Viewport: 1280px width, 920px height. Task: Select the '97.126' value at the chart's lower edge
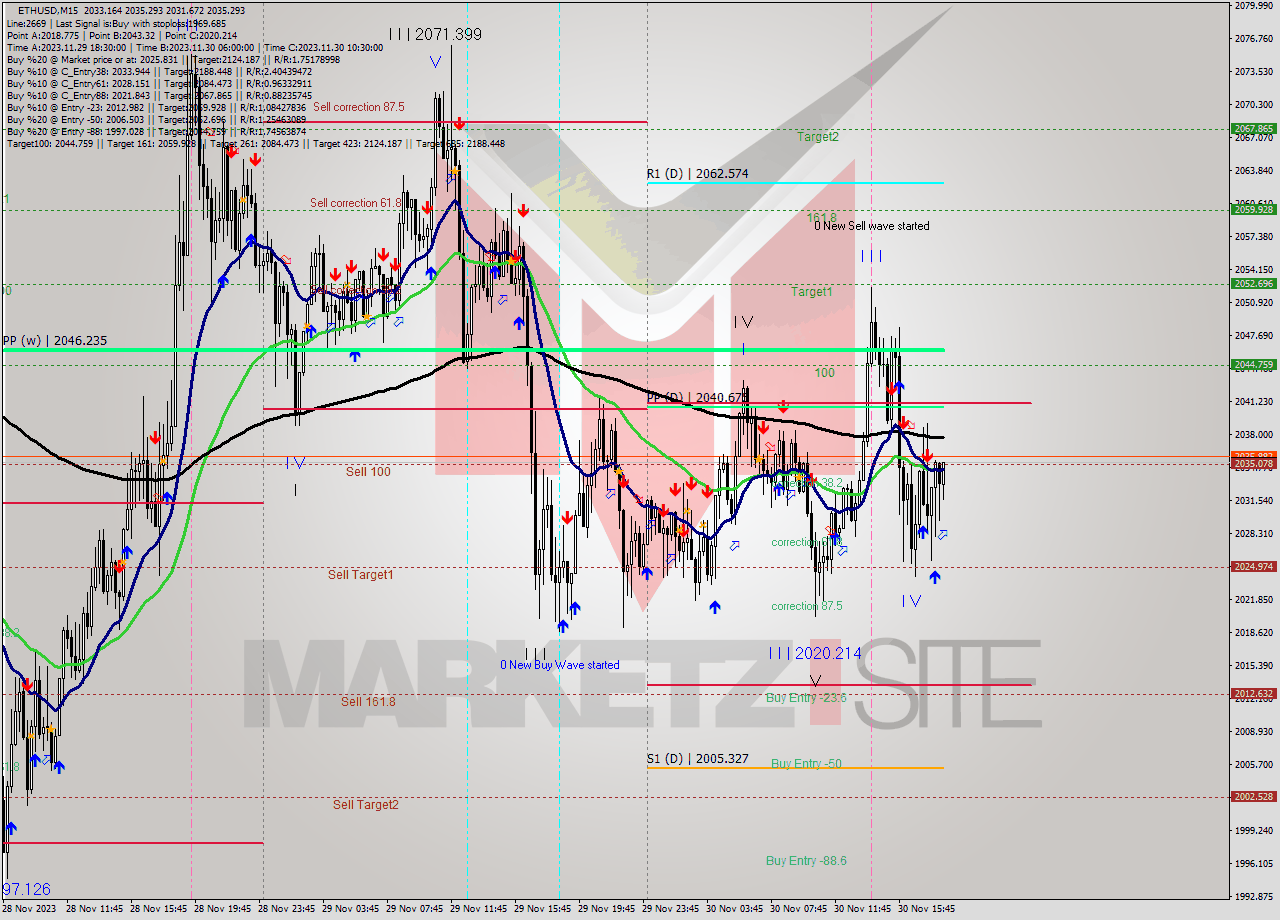[x=26, y=889]
